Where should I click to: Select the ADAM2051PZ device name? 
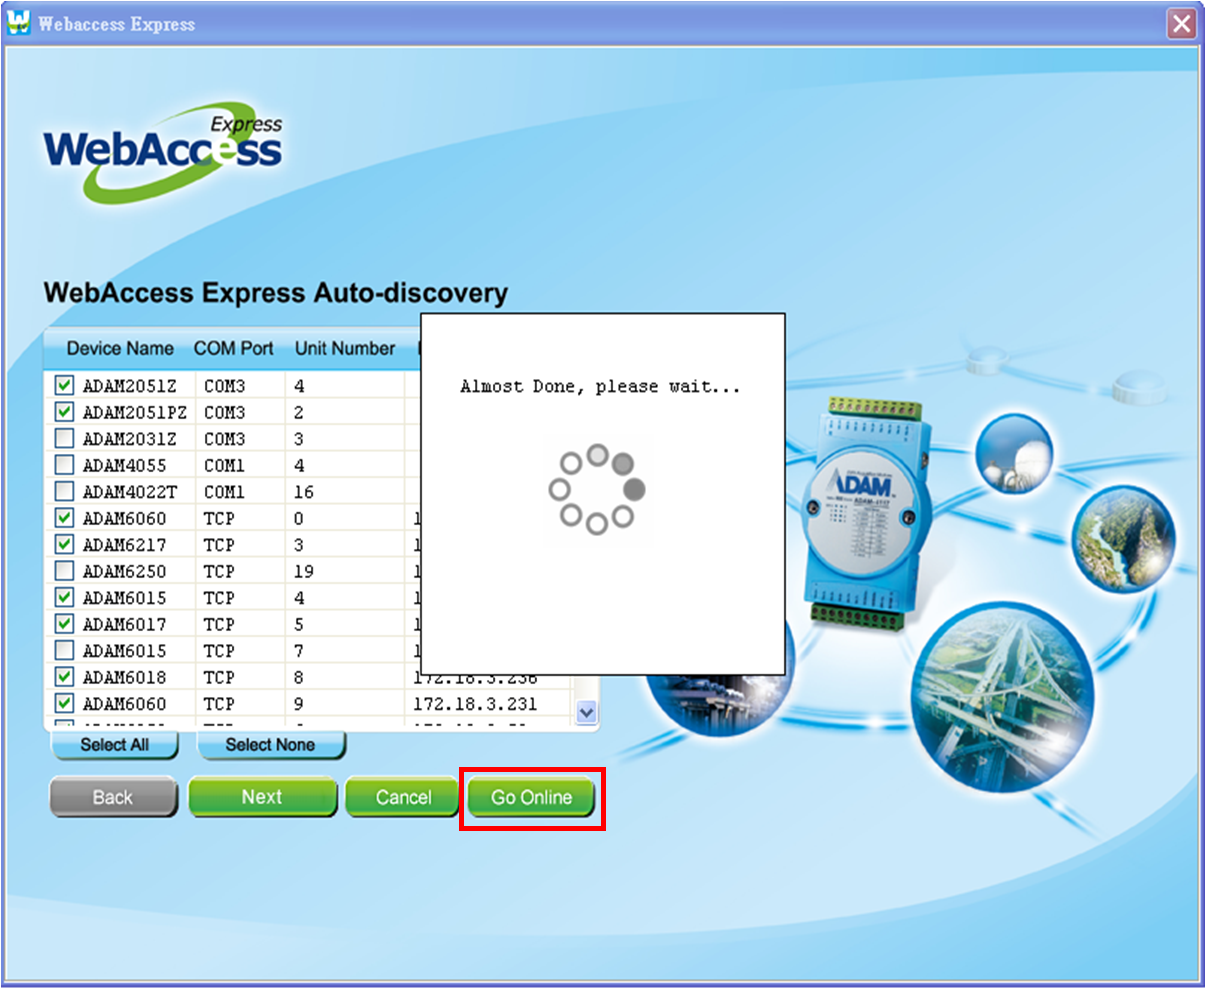tap(135, 412)
